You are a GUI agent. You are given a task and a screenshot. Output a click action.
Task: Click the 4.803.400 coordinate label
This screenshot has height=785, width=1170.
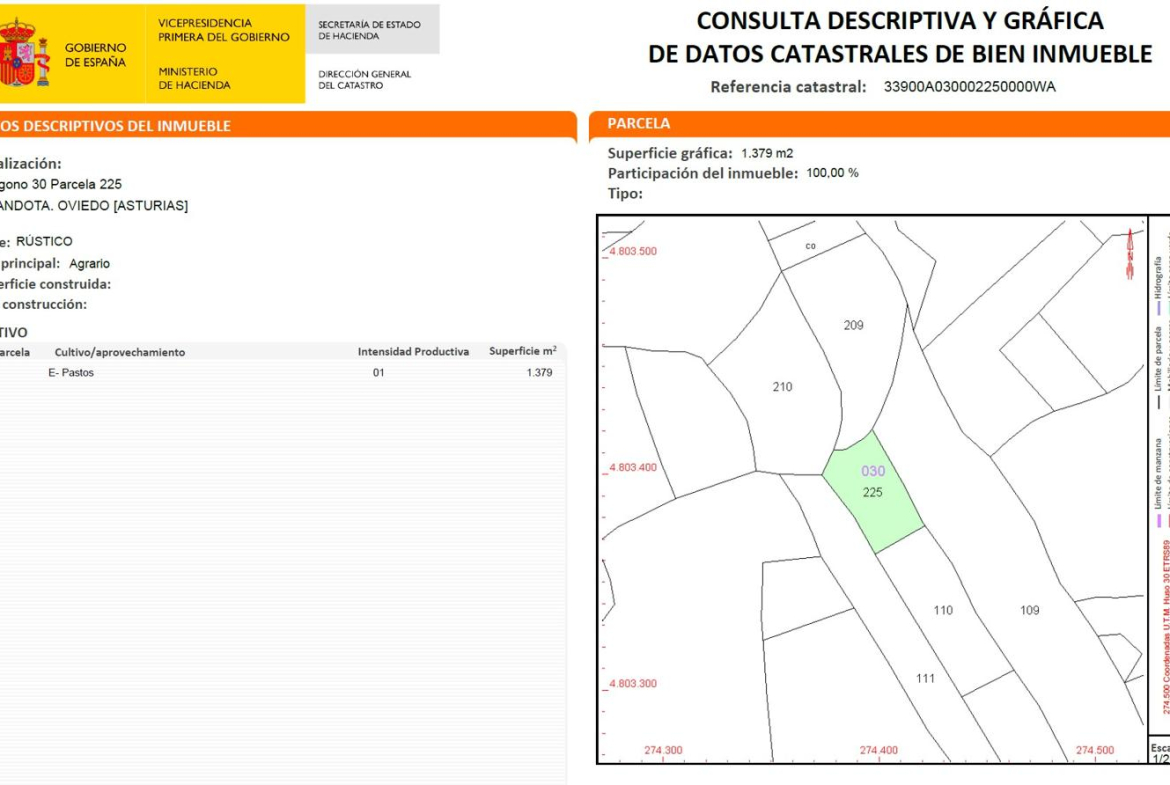[x=634, y=467]
